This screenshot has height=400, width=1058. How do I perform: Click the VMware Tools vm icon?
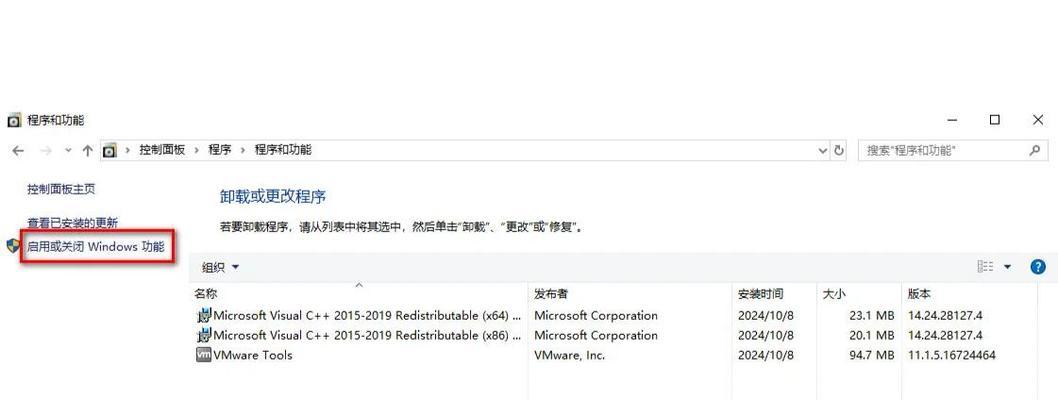click(x=204, y=355)
